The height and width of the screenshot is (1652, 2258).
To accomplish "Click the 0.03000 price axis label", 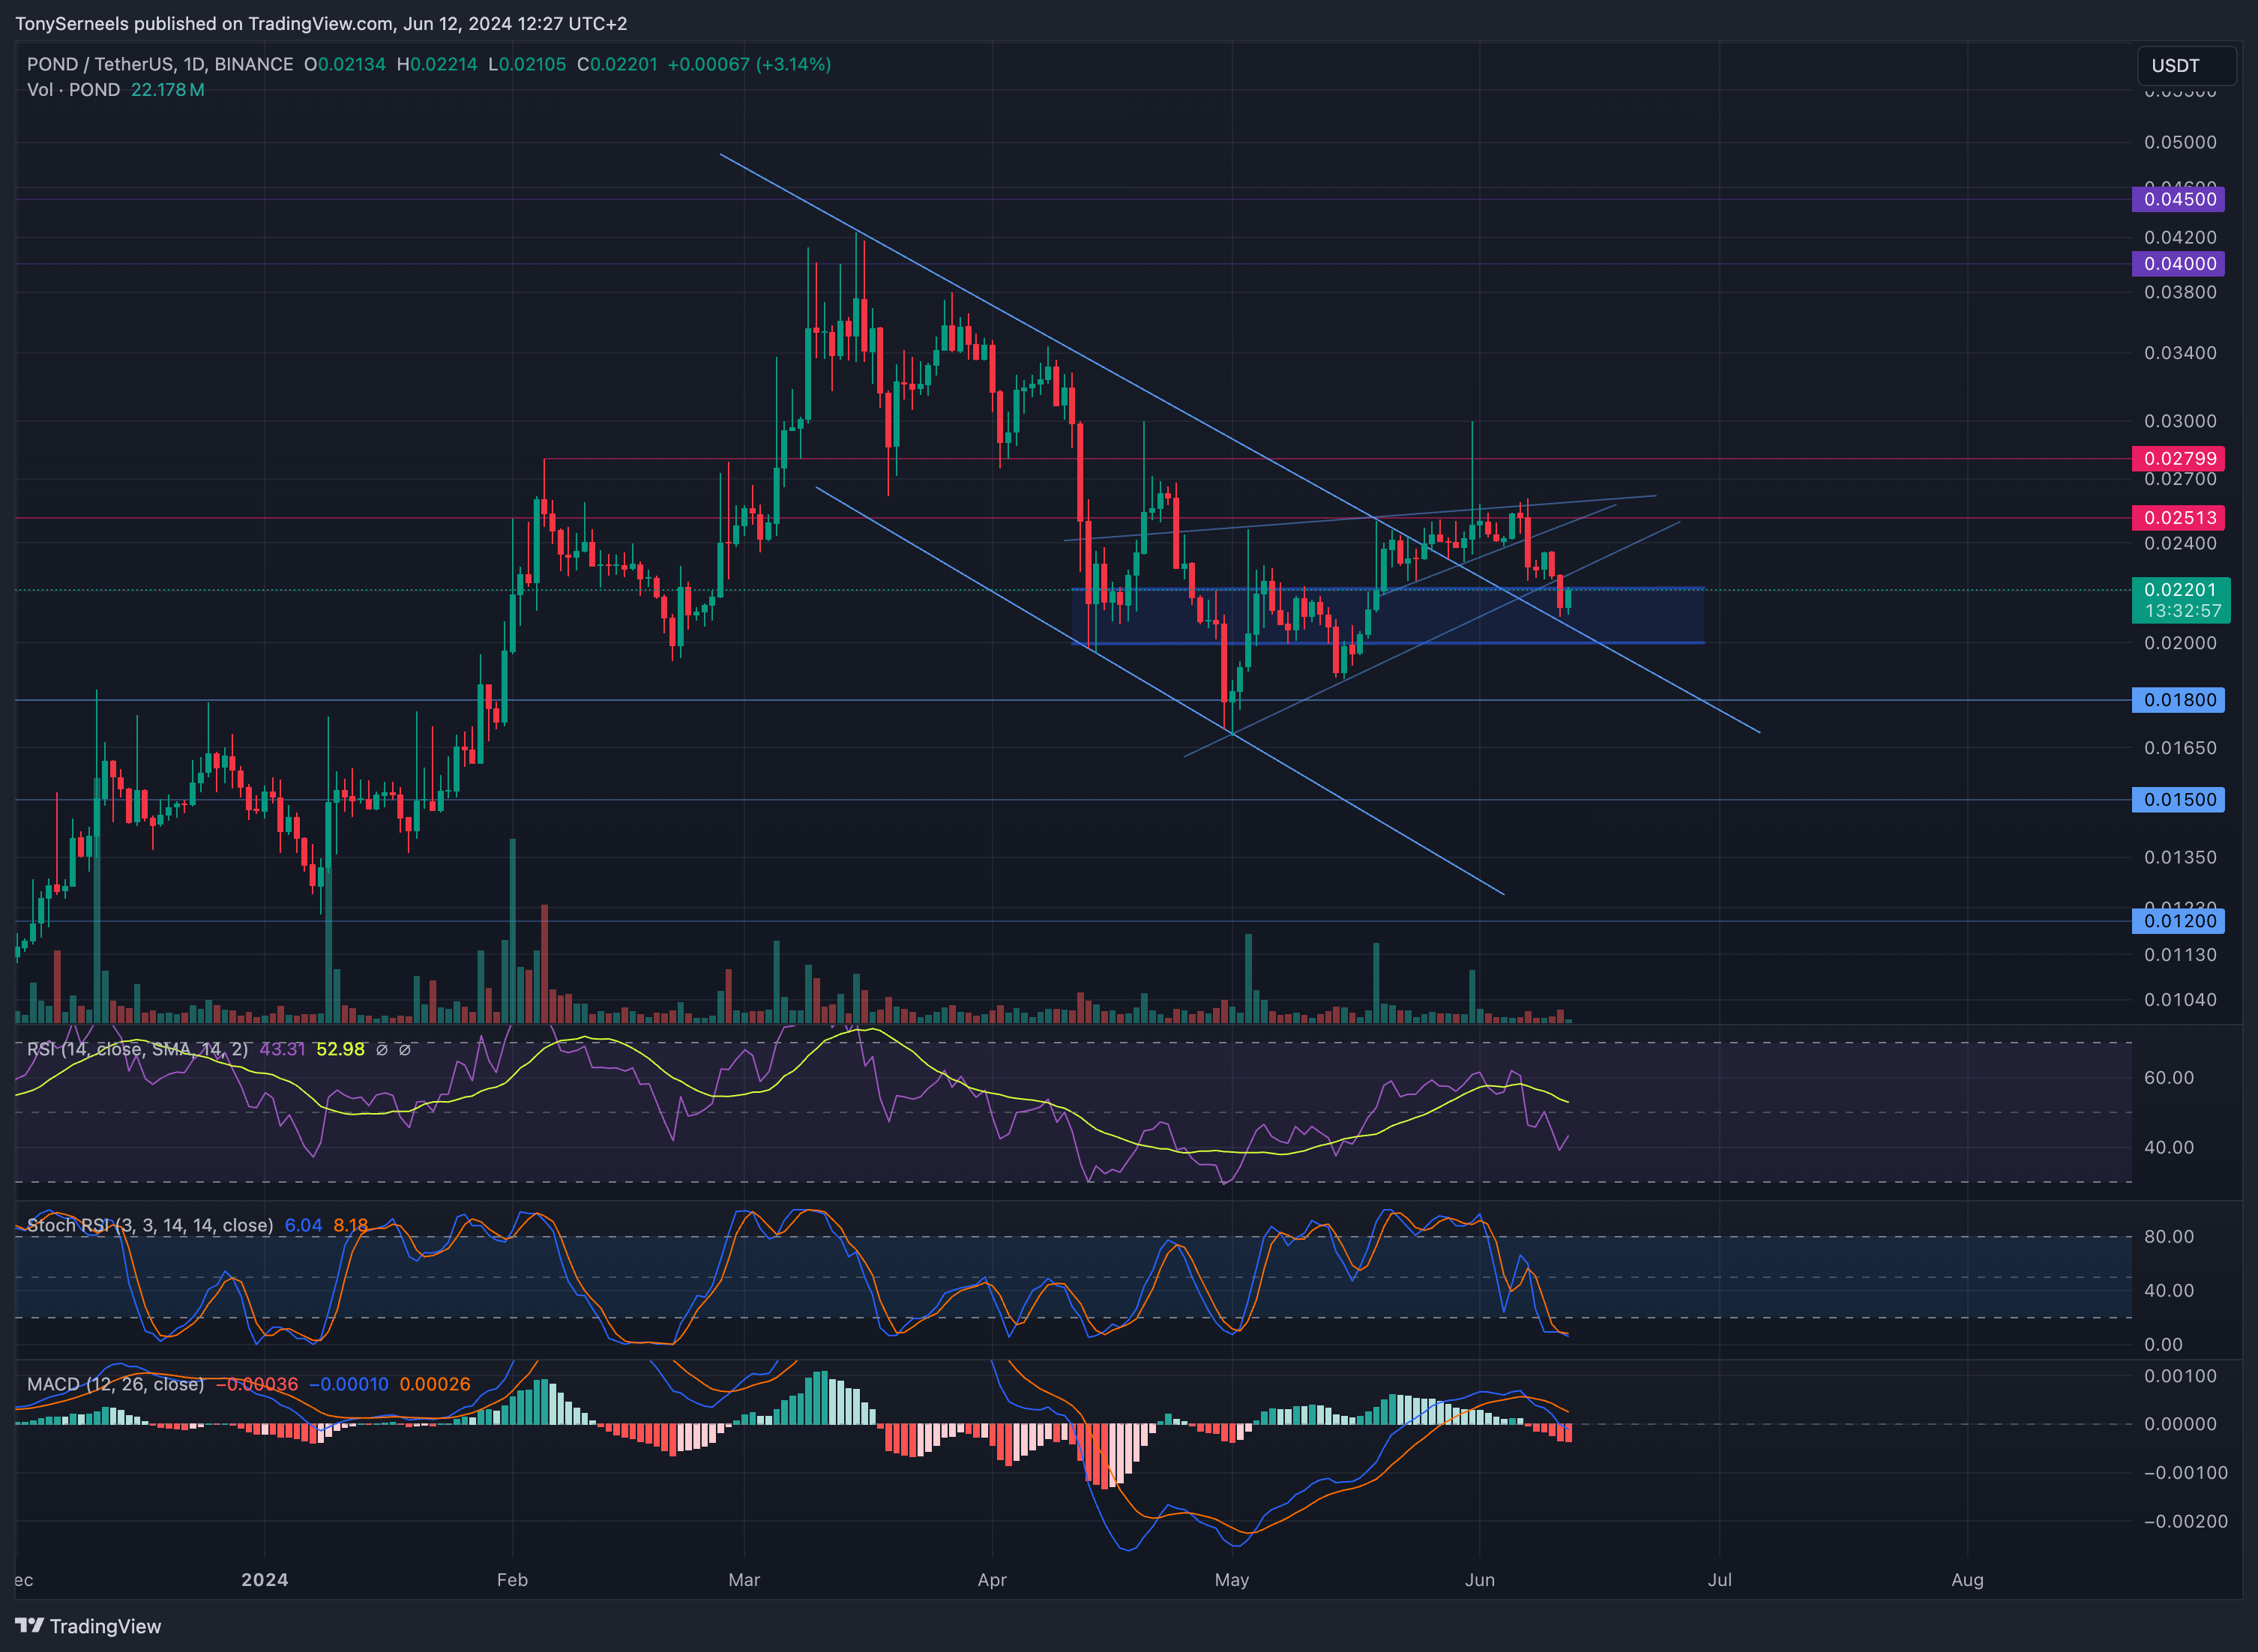I will pyautogui.click(x=2180, y=421).
